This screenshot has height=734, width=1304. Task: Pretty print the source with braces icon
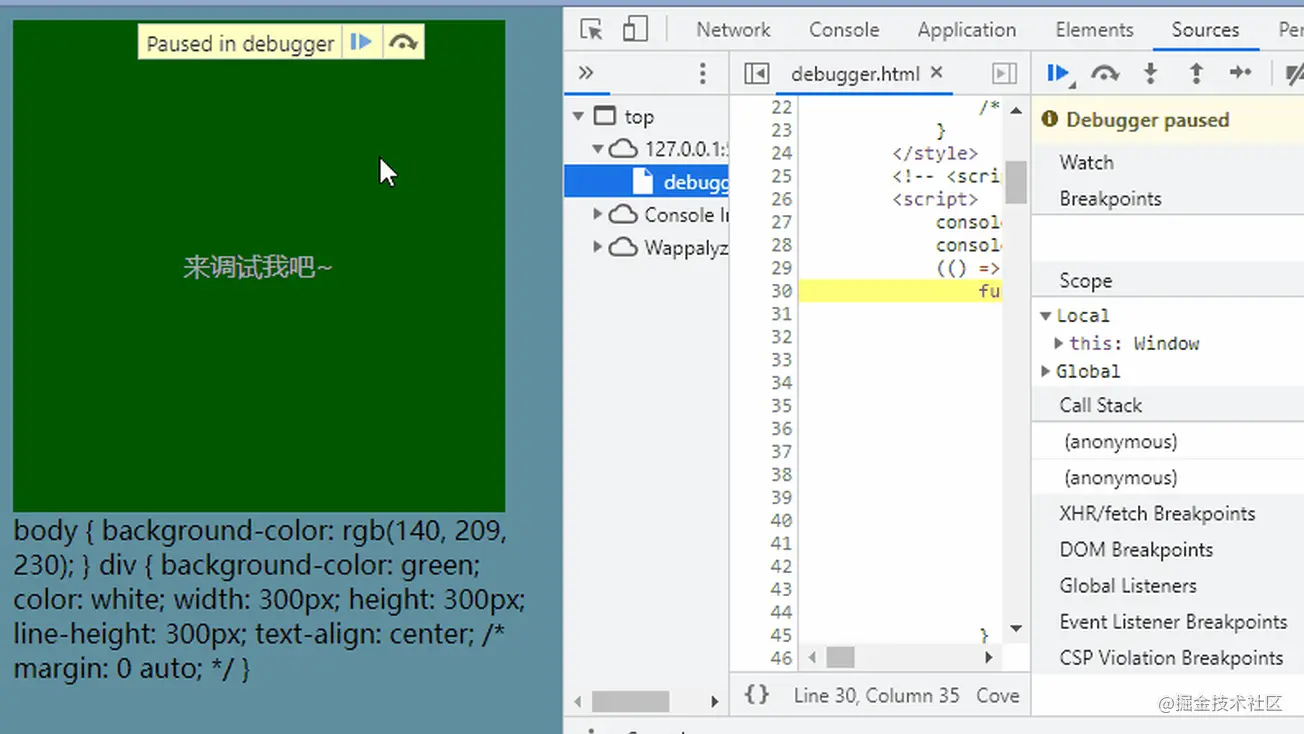pos(757,695)
